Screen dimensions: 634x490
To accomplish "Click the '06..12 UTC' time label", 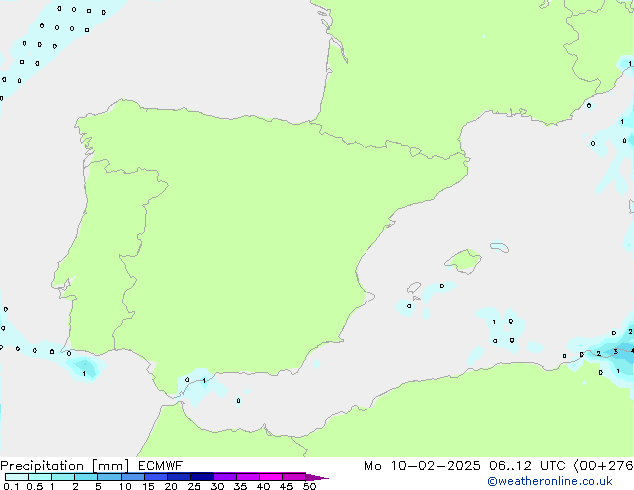I will [527, 466].
